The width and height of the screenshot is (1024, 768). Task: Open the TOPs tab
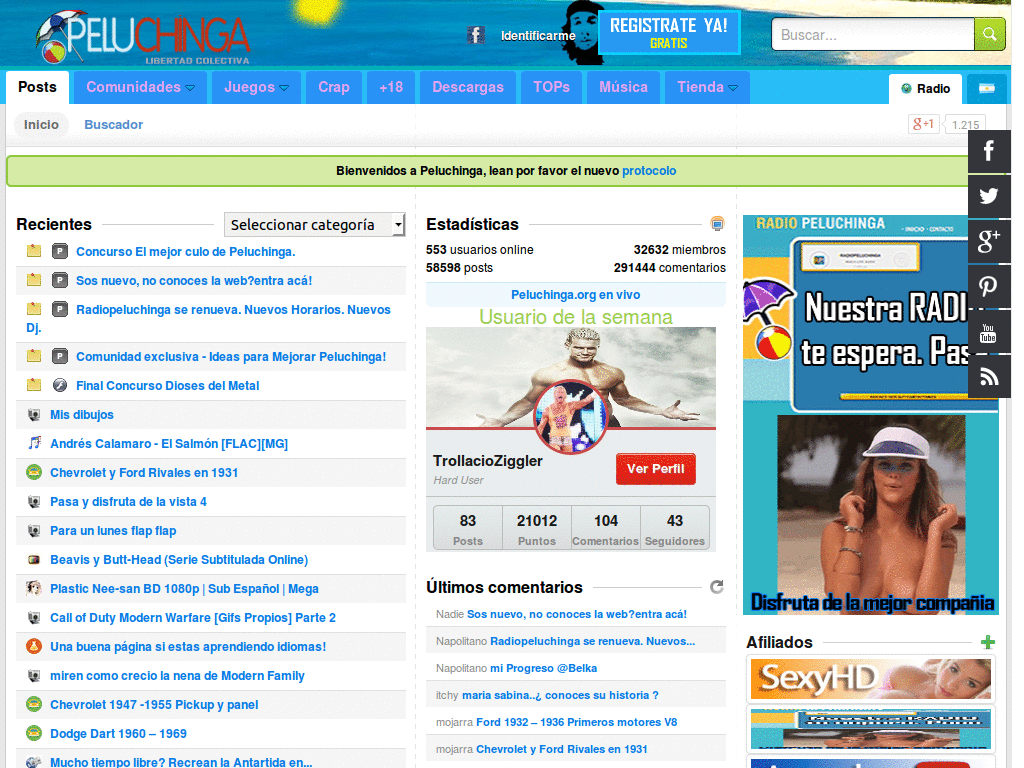[551, 88]
